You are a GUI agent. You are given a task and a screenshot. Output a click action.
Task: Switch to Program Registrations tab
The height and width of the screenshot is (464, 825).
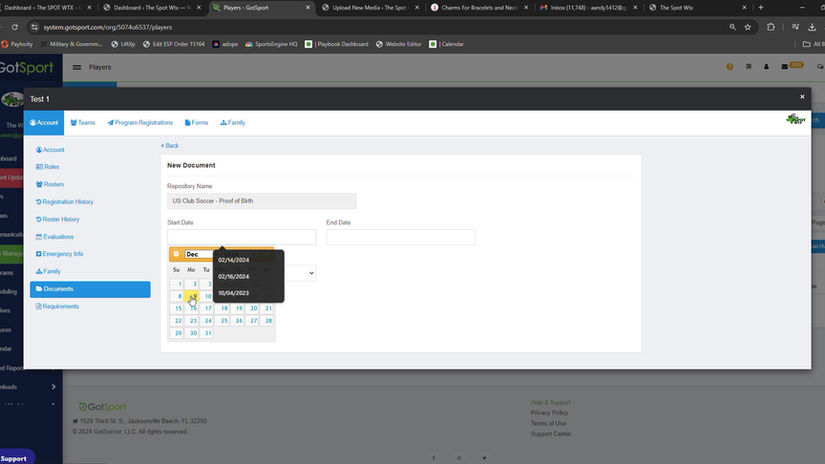pos(140,123)
